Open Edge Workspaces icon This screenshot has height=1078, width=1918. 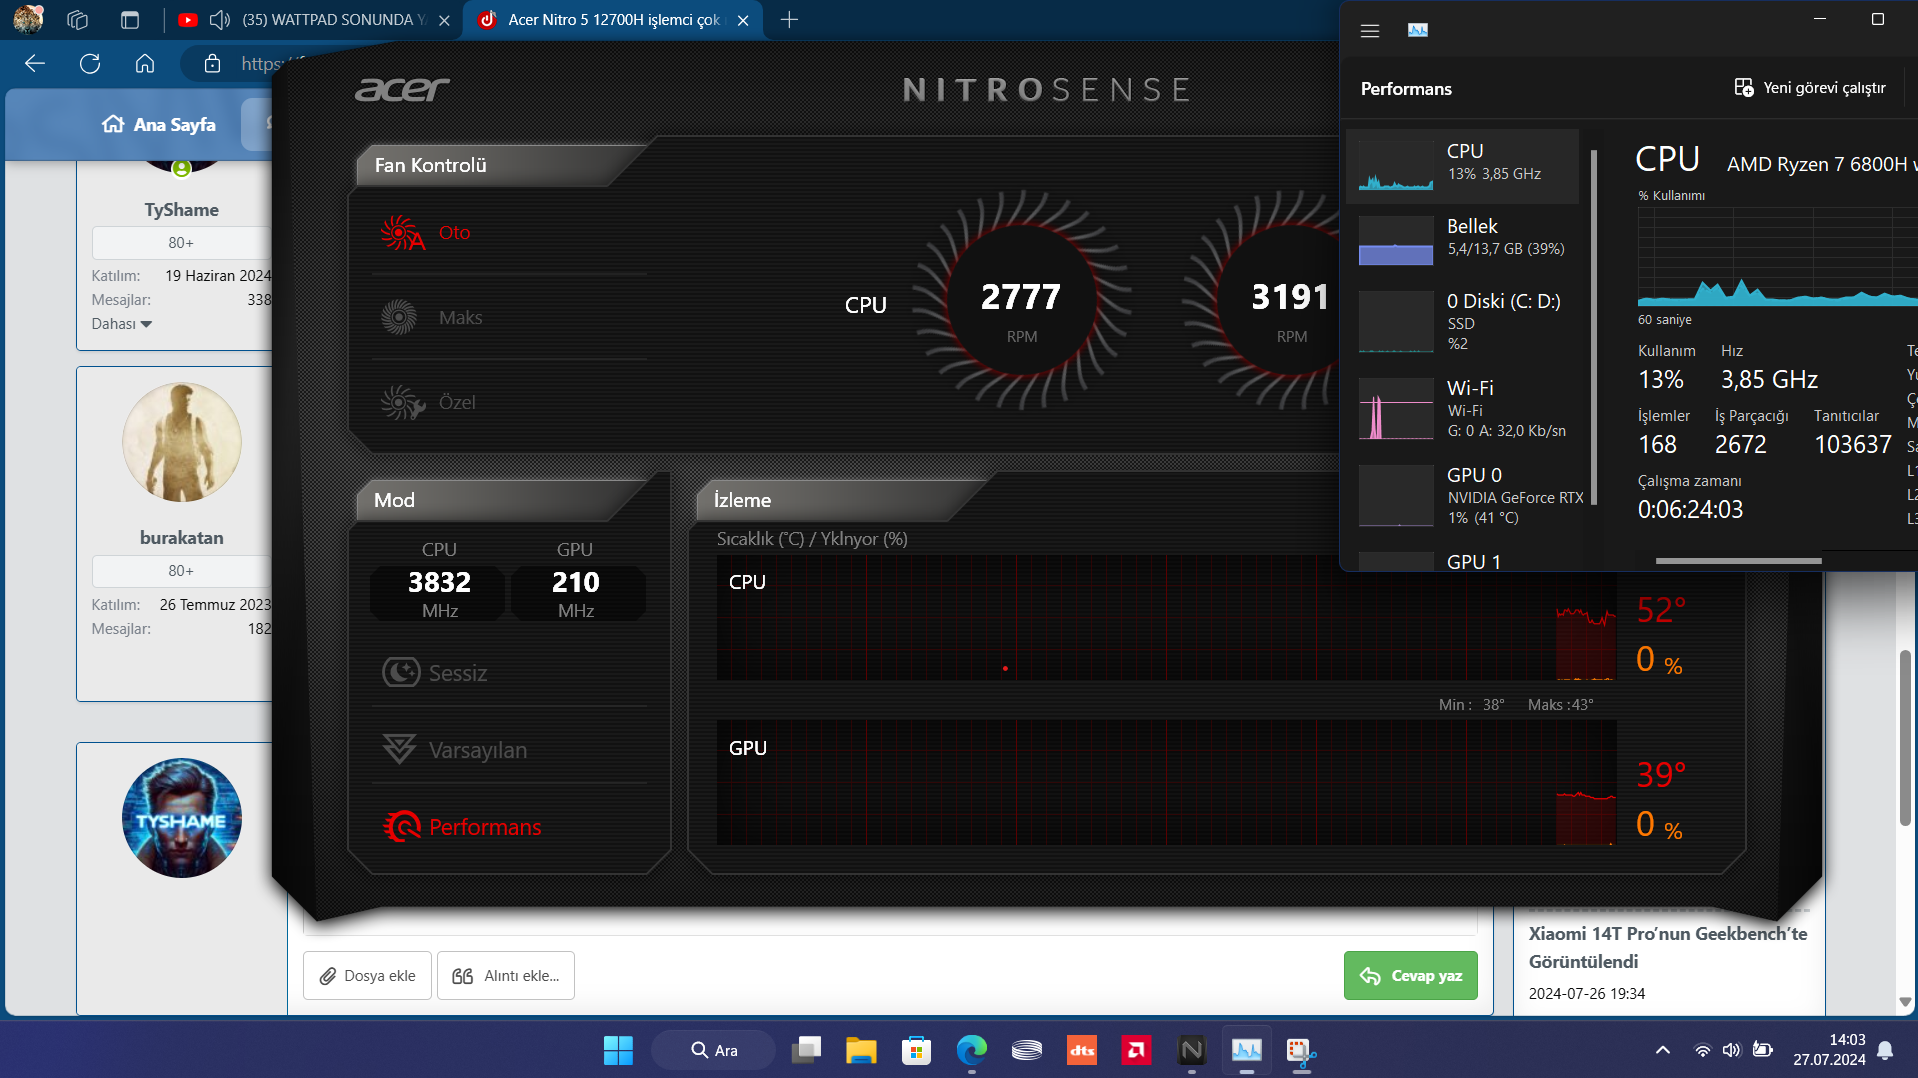(77, 19)
